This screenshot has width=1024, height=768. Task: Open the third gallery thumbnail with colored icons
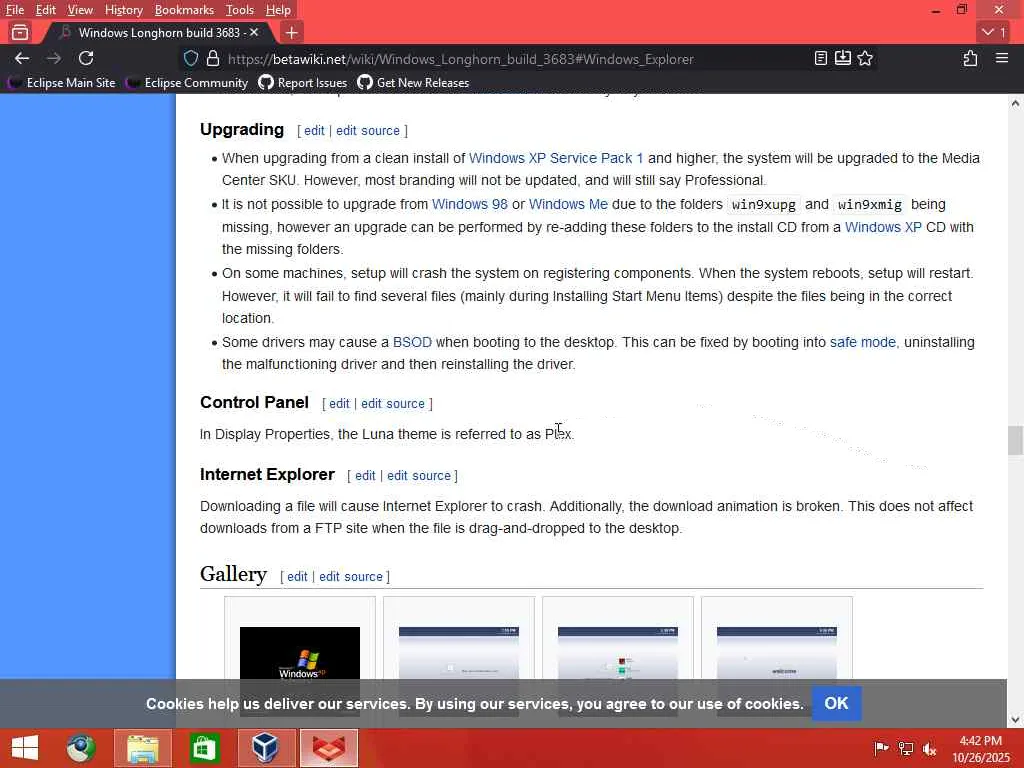tap(618, 653)
